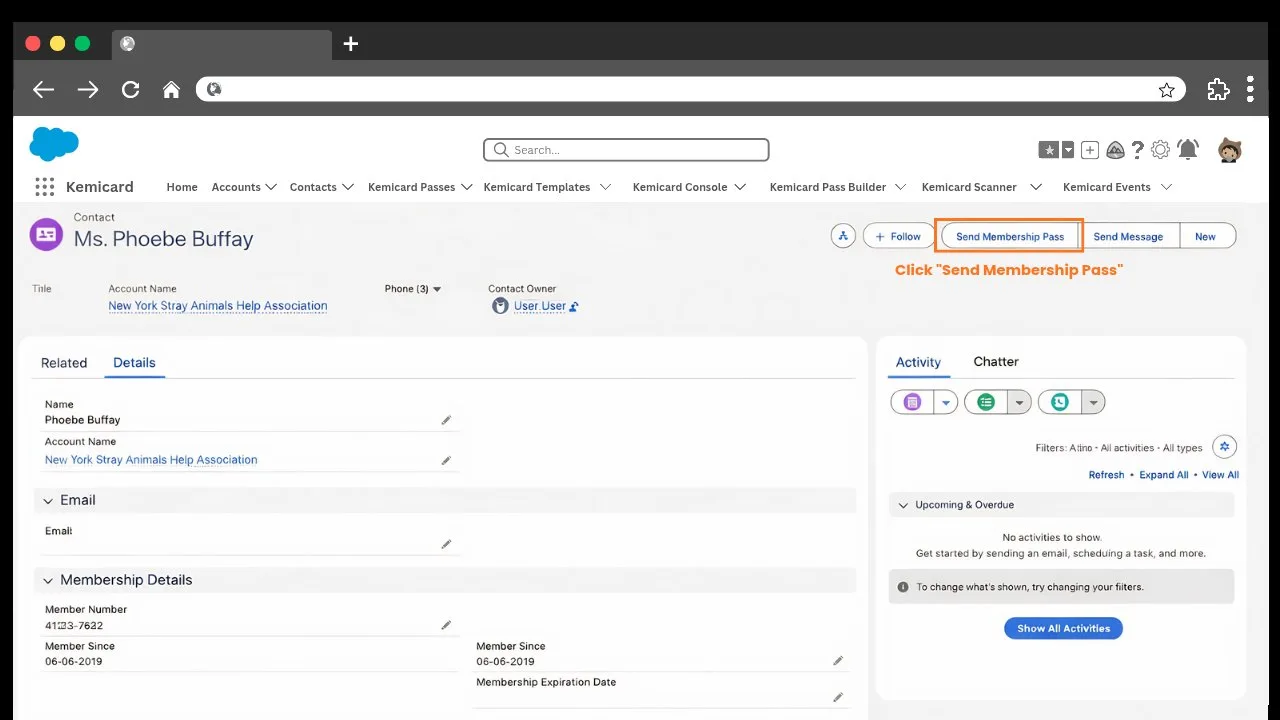1280x720 pixels.
Task: Click the green log activity icon
Action: point(986,402)
